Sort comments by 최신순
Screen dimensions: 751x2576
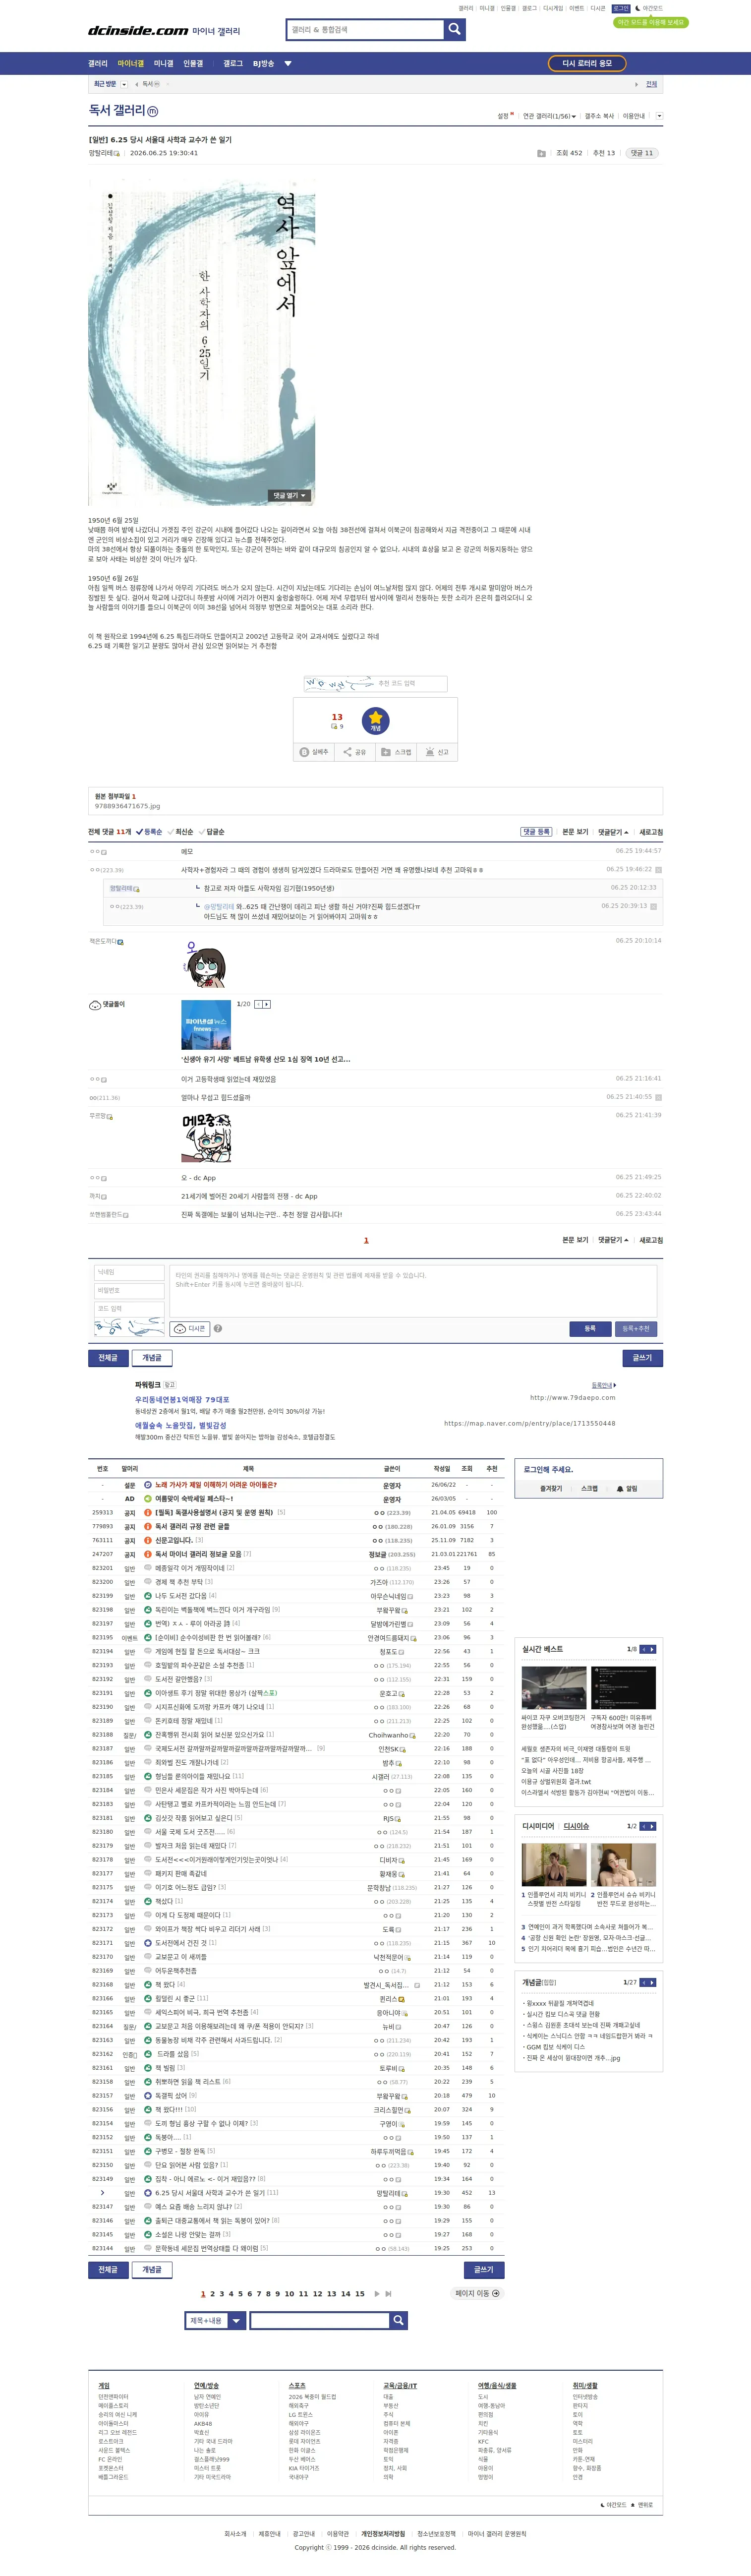tap(181, 832)
